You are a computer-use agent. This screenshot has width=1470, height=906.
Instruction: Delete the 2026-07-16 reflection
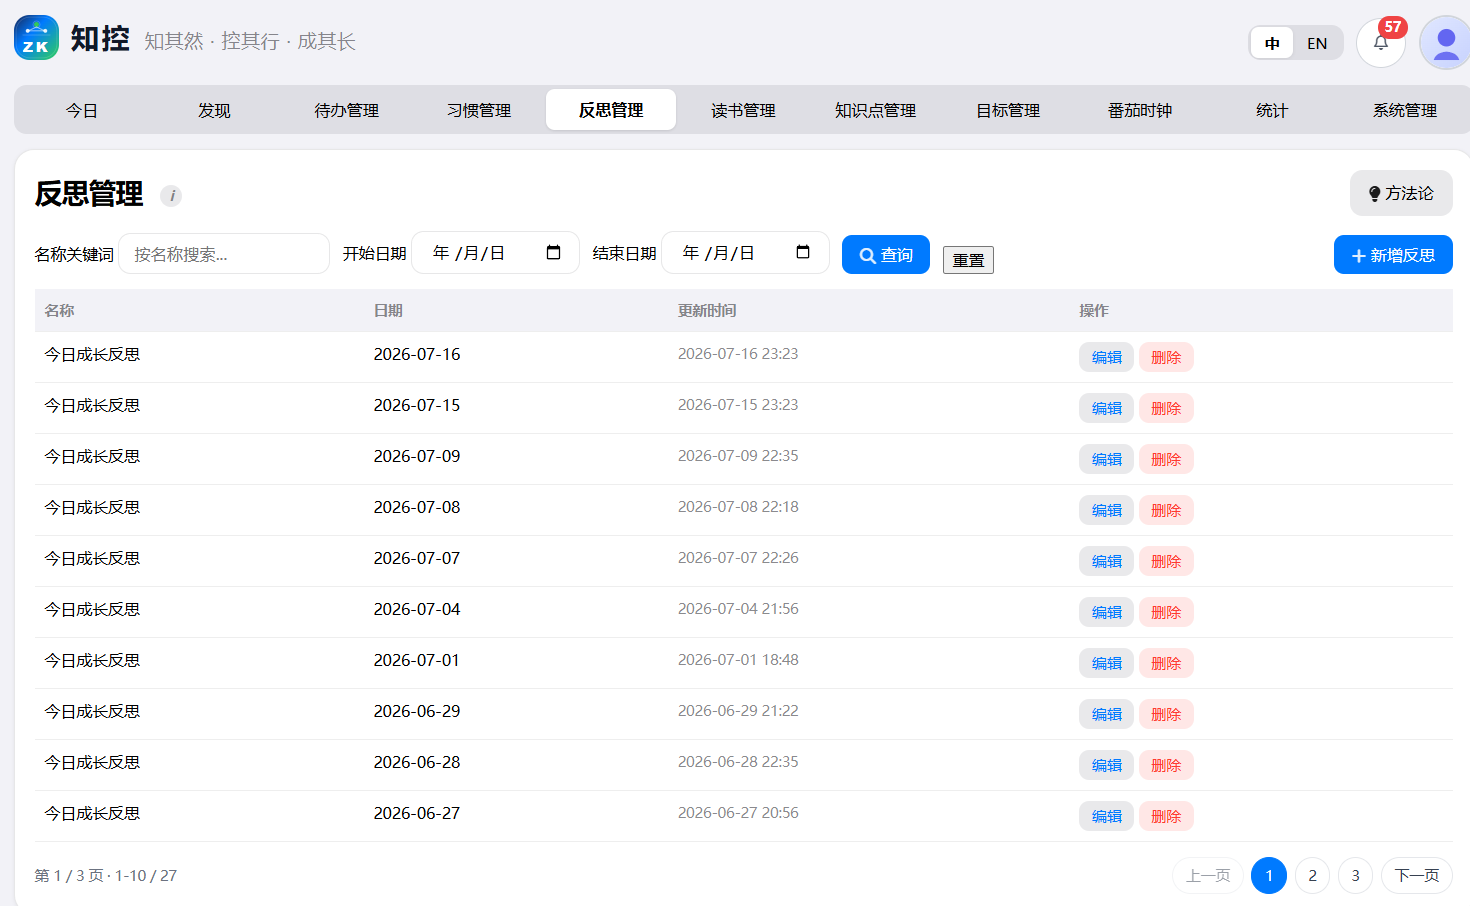(x=1166, y=357)
